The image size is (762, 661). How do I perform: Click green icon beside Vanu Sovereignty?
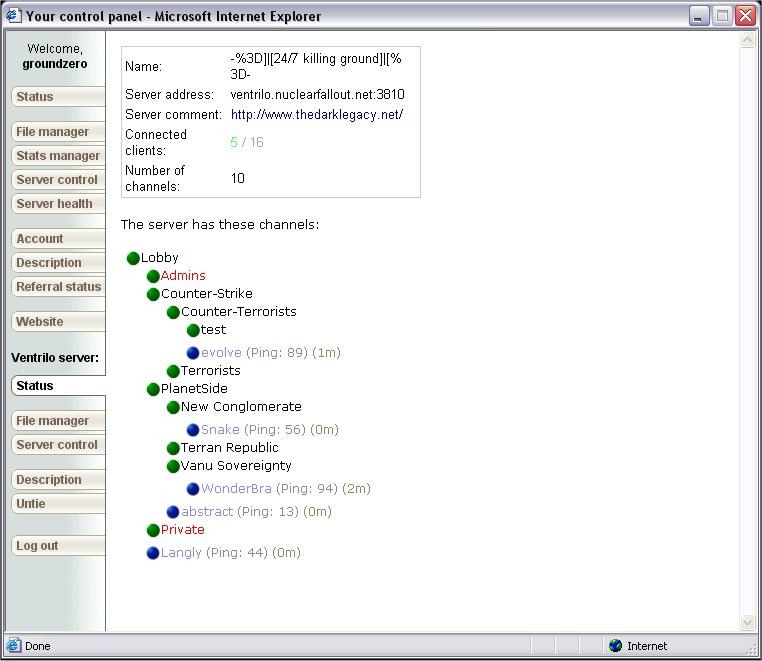[173, 466]
